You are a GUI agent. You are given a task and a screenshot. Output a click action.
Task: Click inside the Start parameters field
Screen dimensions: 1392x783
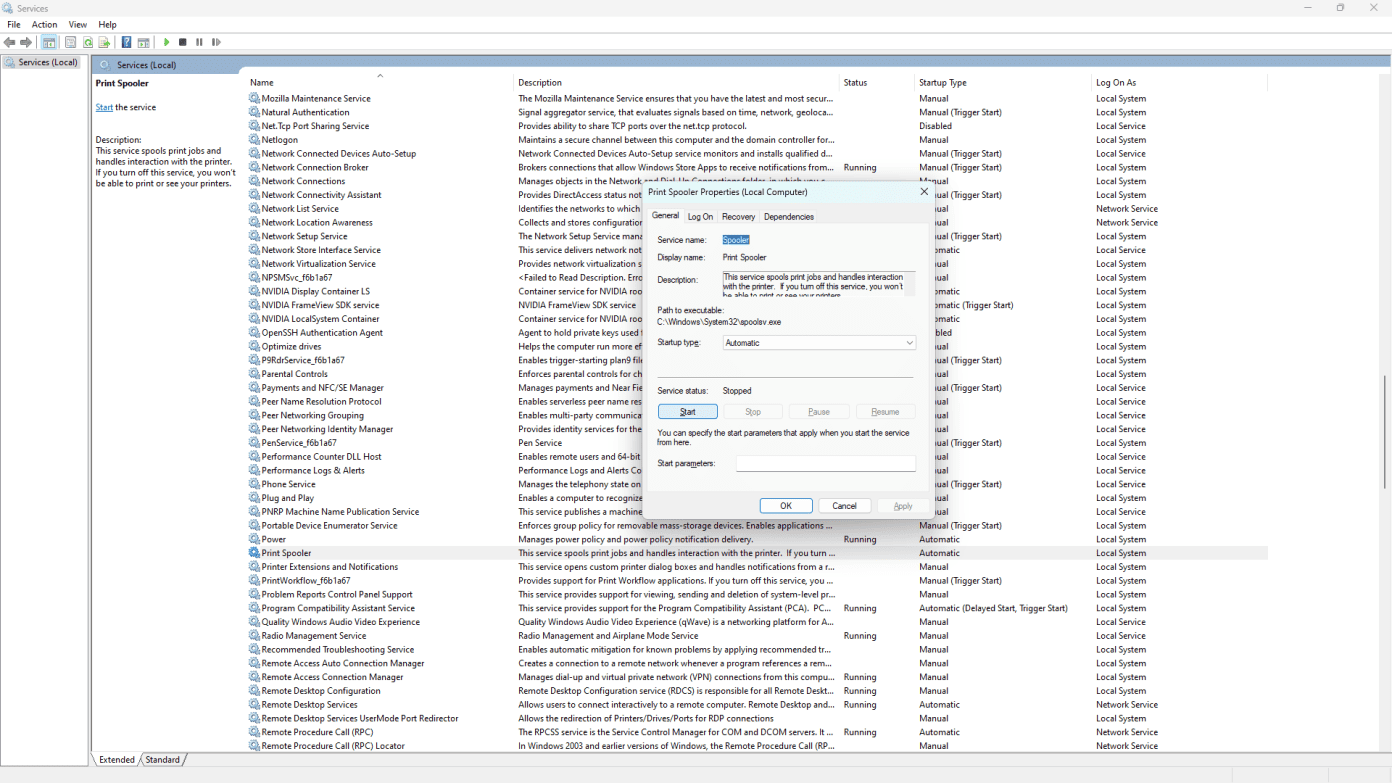pyautogui.click(x=825, y=463)
